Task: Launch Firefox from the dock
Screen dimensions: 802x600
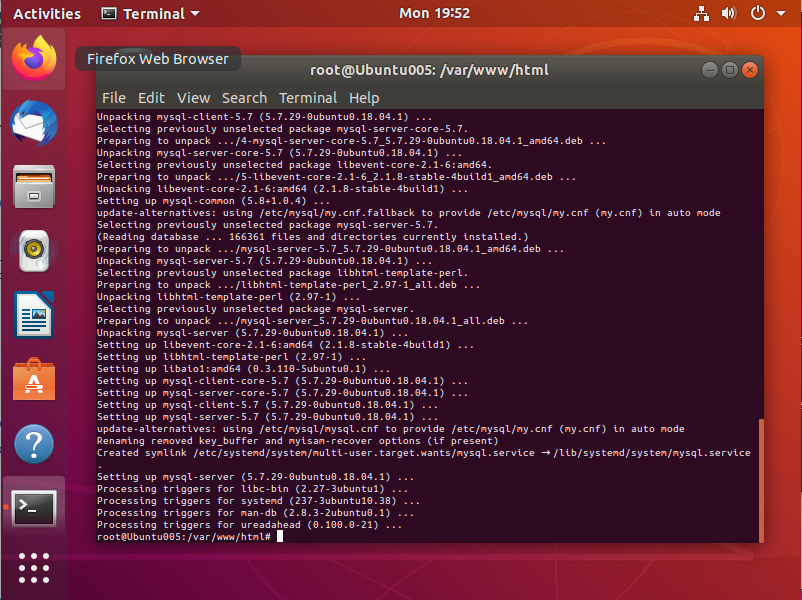Action: click(x=34, y=58)
